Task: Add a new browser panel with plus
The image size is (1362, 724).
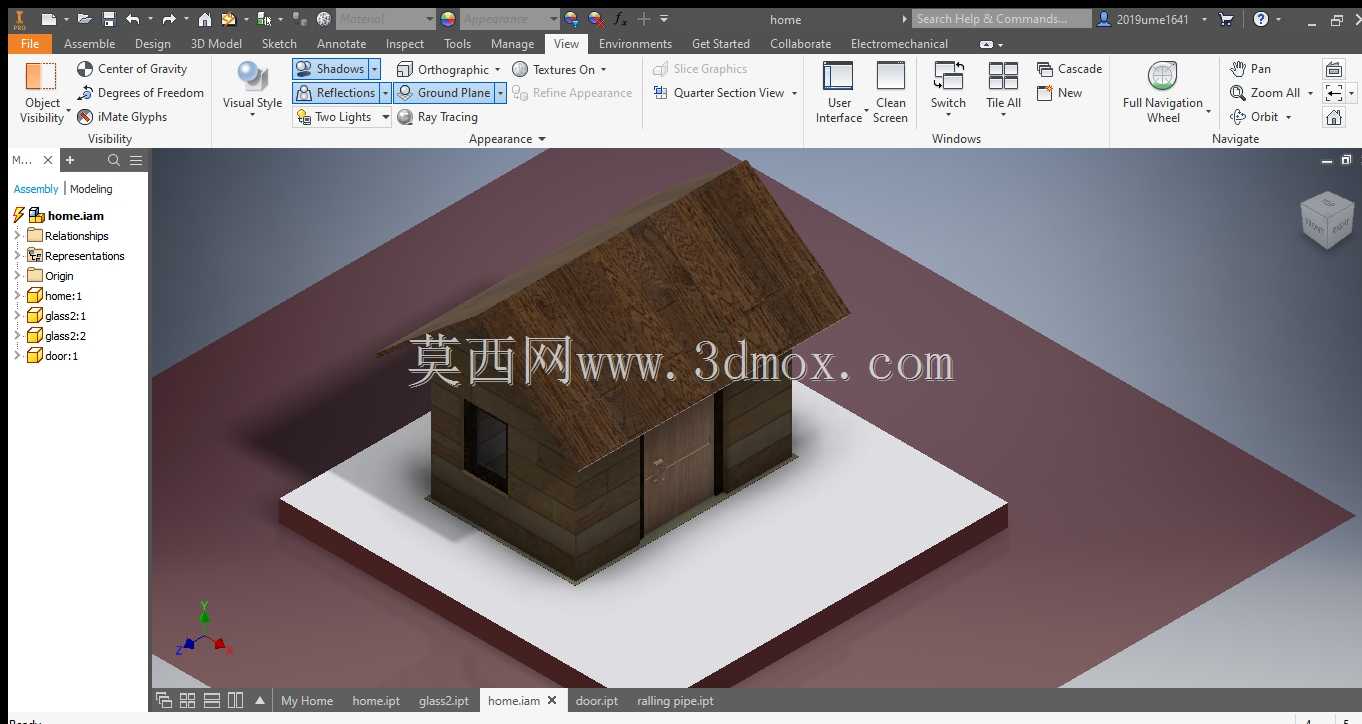Action: pyautogui.click(x=70, y=160)
